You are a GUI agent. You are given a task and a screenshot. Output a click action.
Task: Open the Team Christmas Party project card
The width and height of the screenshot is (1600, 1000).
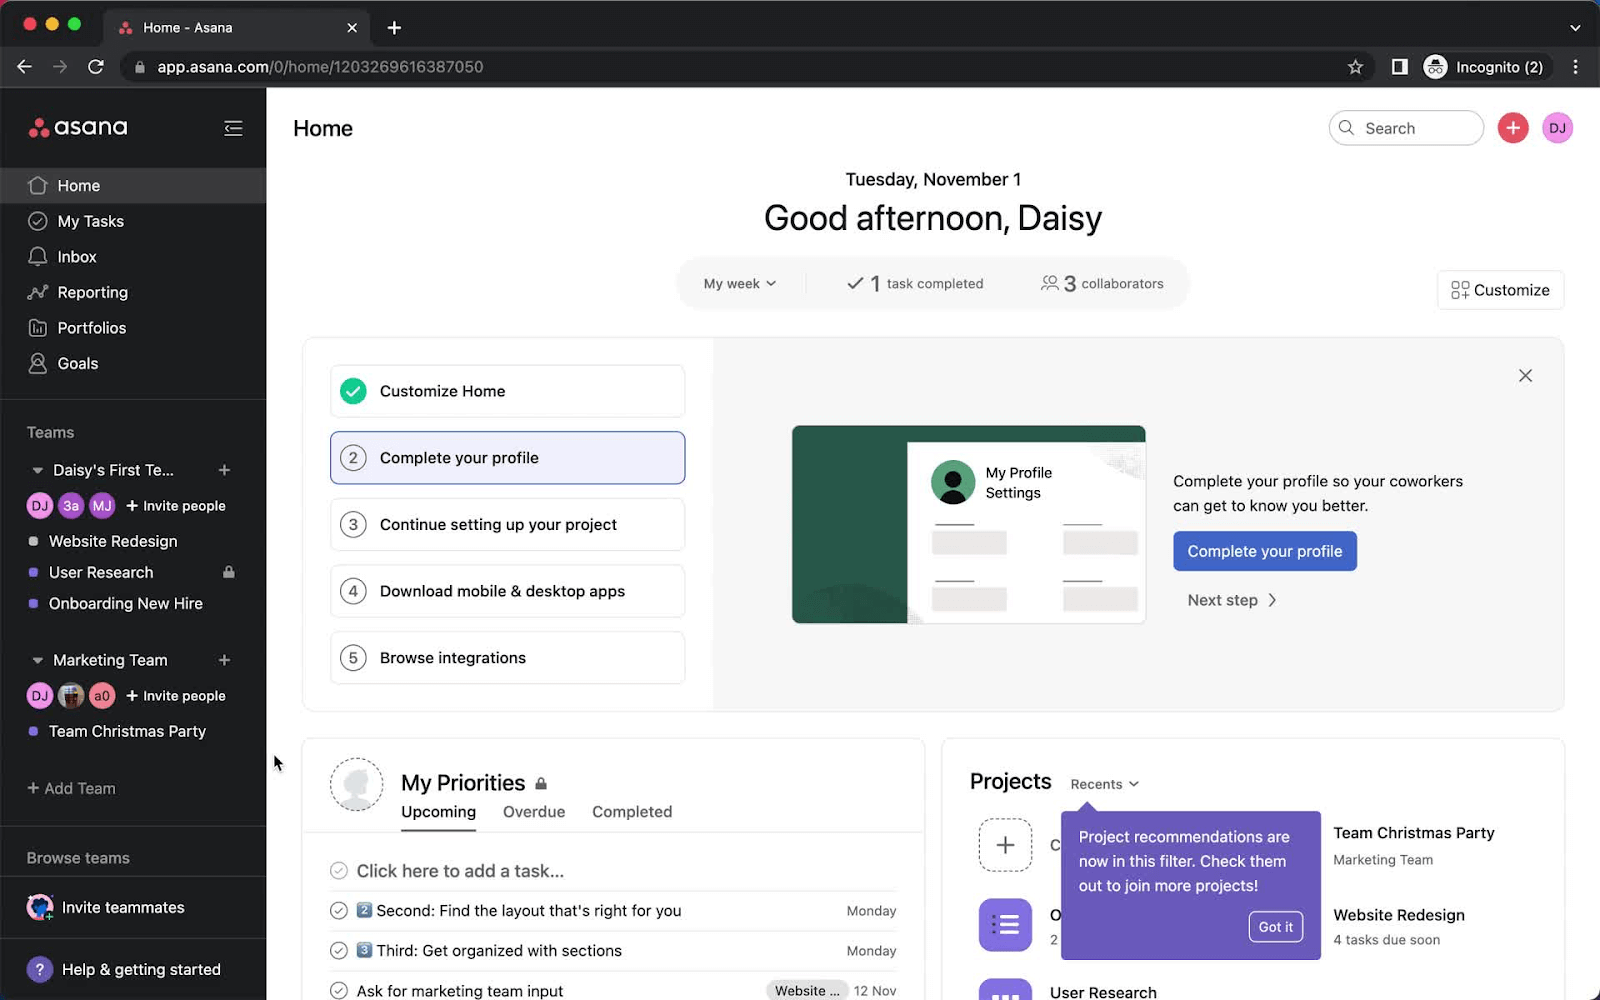point(1413,845)
